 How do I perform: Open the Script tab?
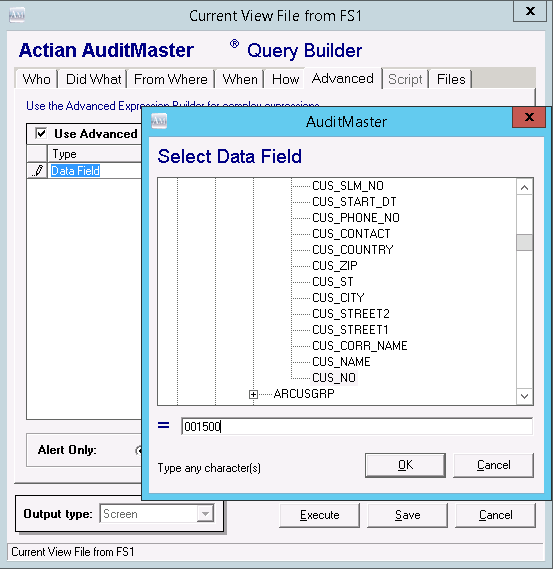click(405, 79)
